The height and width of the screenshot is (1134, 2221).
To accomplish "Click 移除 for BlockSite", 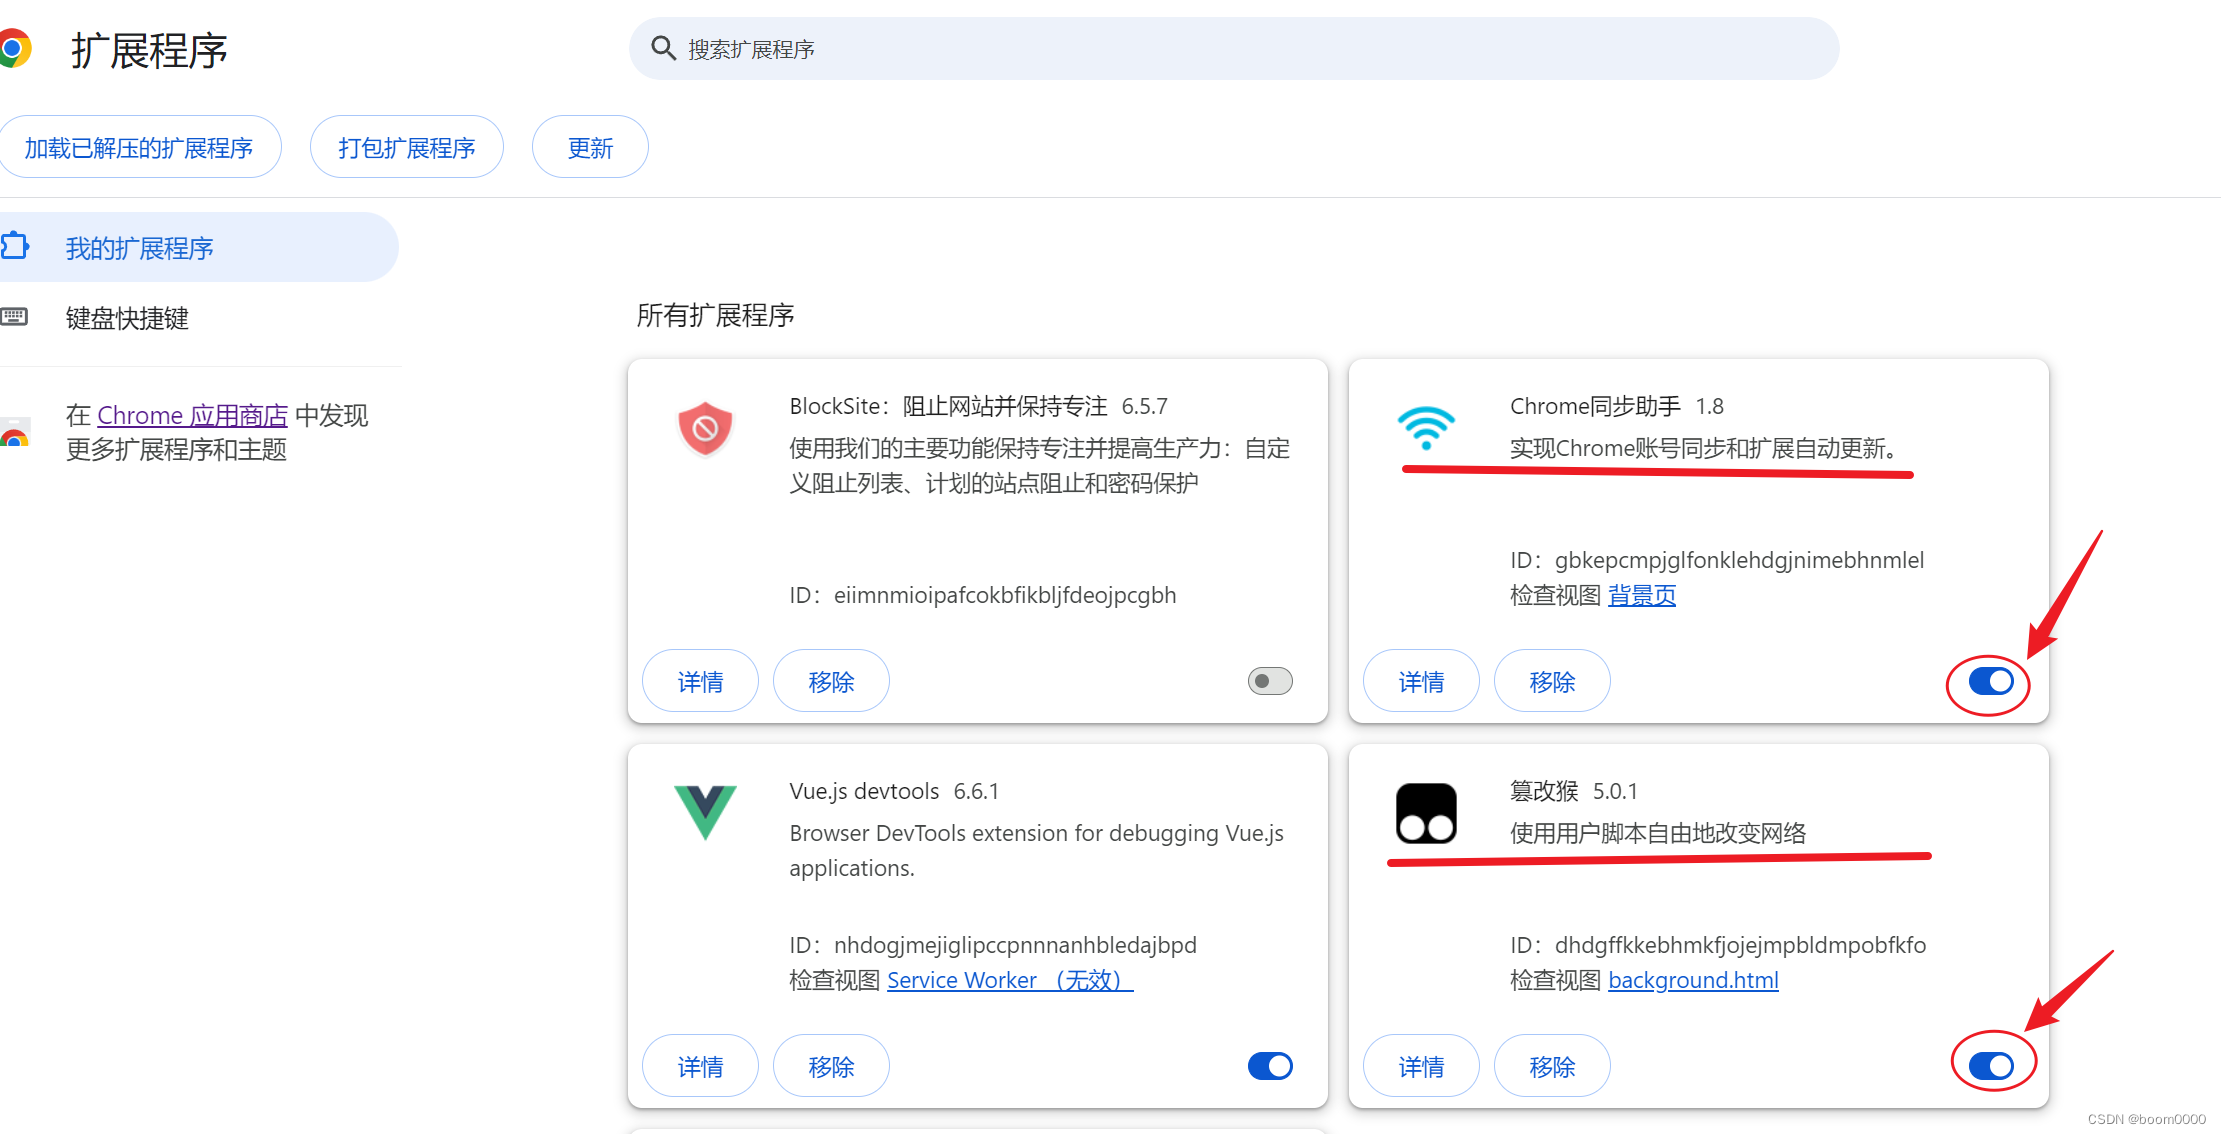I will coord(831,681).
